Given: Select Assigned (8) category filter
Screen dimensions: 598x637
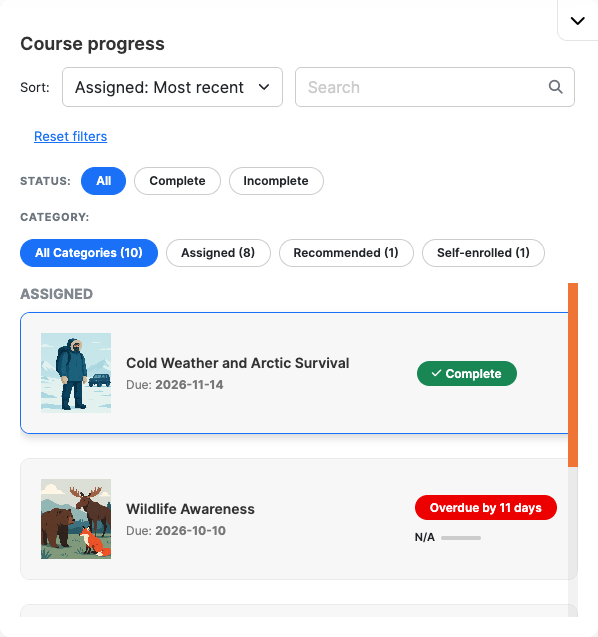Looking at the screenshot, I should [218, 253].
